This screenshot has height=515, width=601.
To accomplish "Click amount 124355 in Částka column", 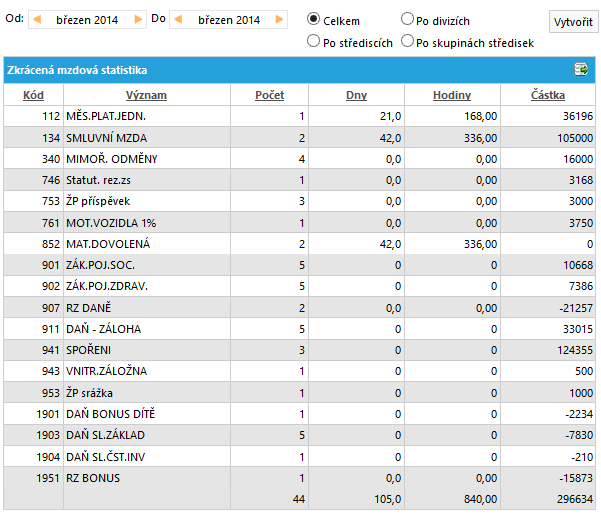I will coord(575,350).
